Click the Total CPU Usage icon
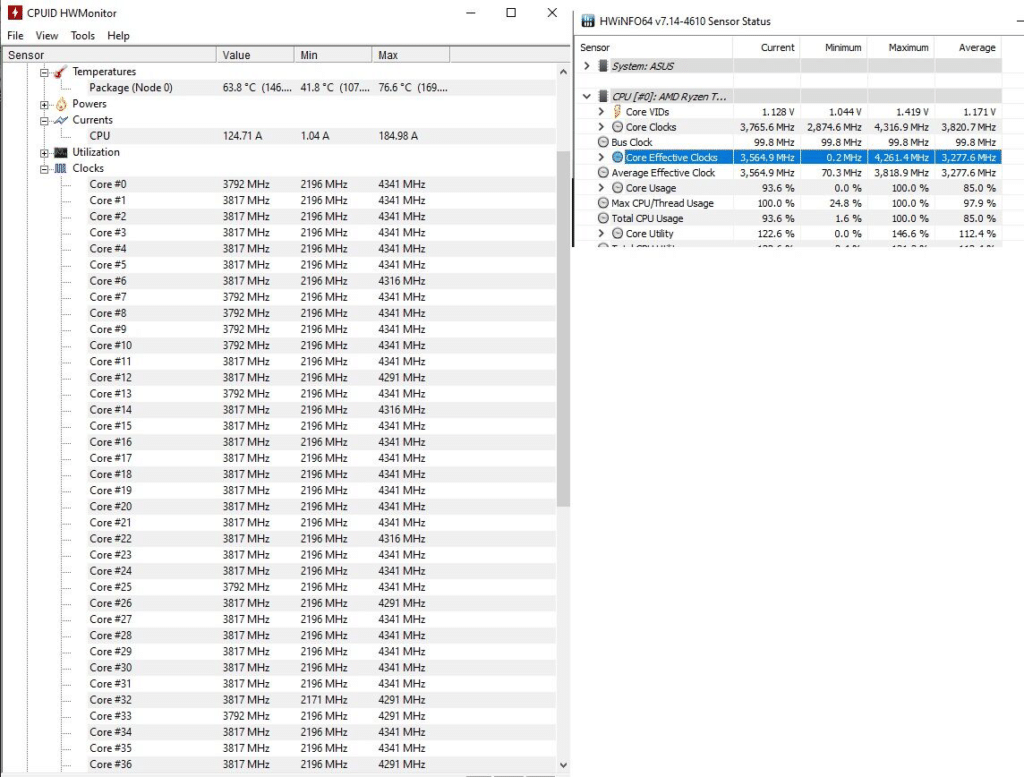 point(603,219)
